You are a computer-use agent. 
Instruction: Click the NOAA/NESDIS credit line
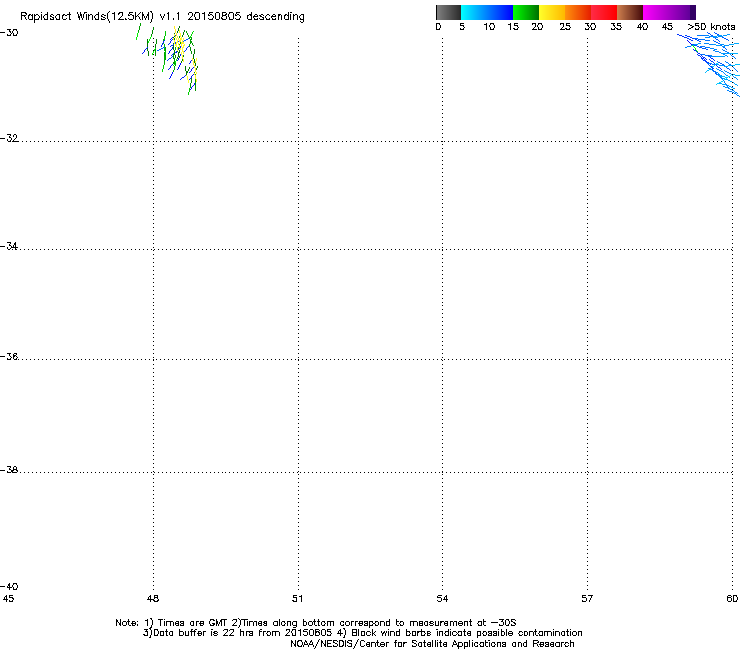pyautogui.click(x=432, y=644)
